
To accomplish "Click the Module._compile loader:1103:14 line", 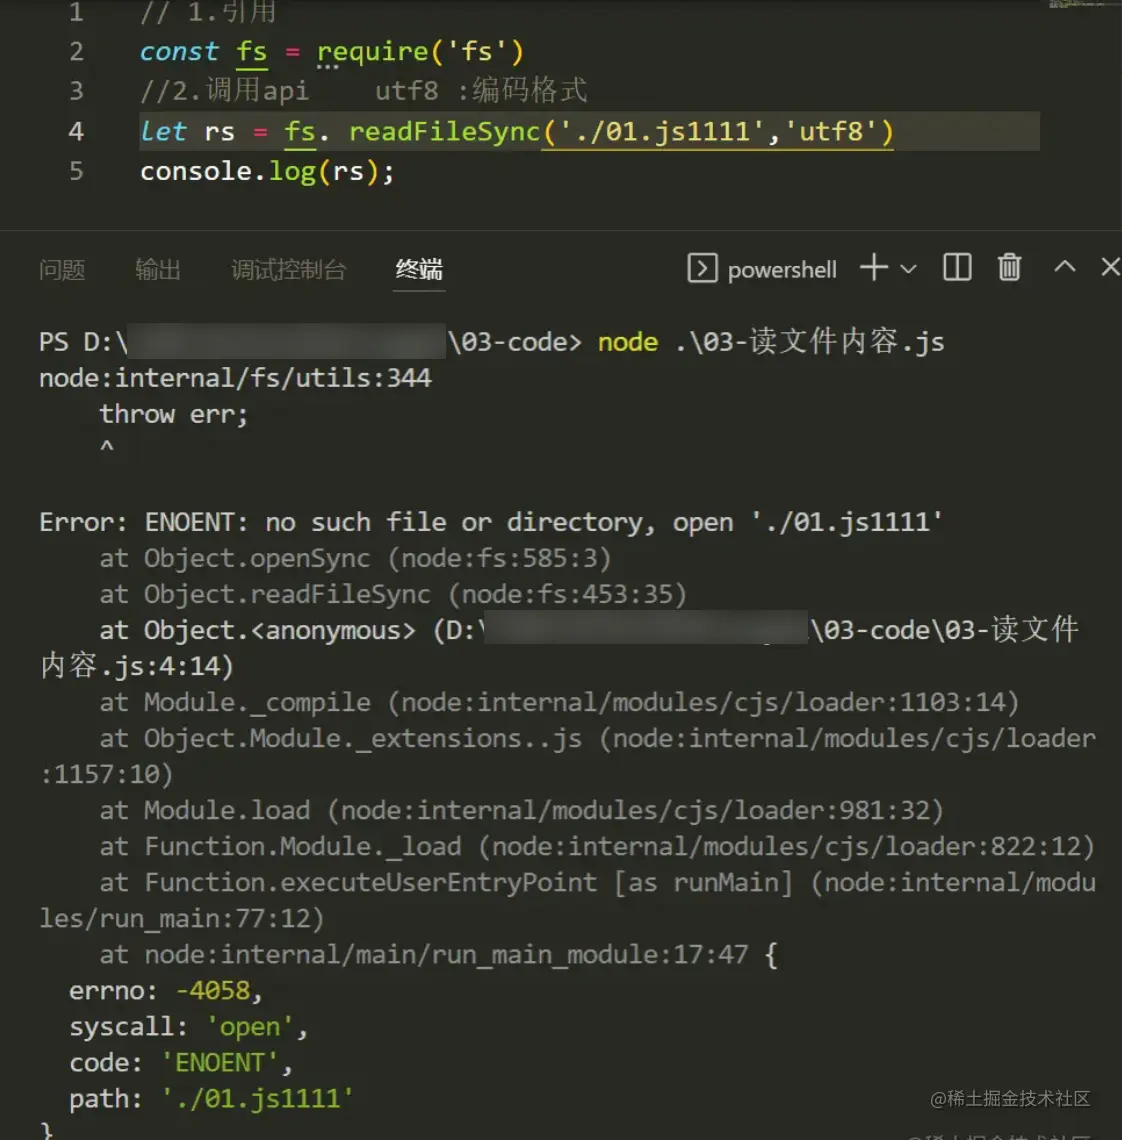I will coord(559,702).
